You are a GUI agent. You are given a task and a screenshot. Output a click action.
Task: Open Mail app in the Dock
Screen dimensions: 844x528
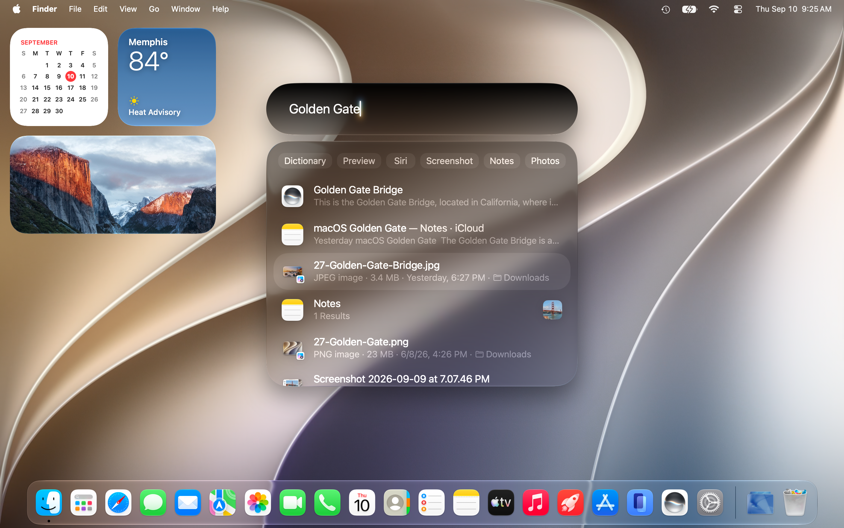pos(188,503)
